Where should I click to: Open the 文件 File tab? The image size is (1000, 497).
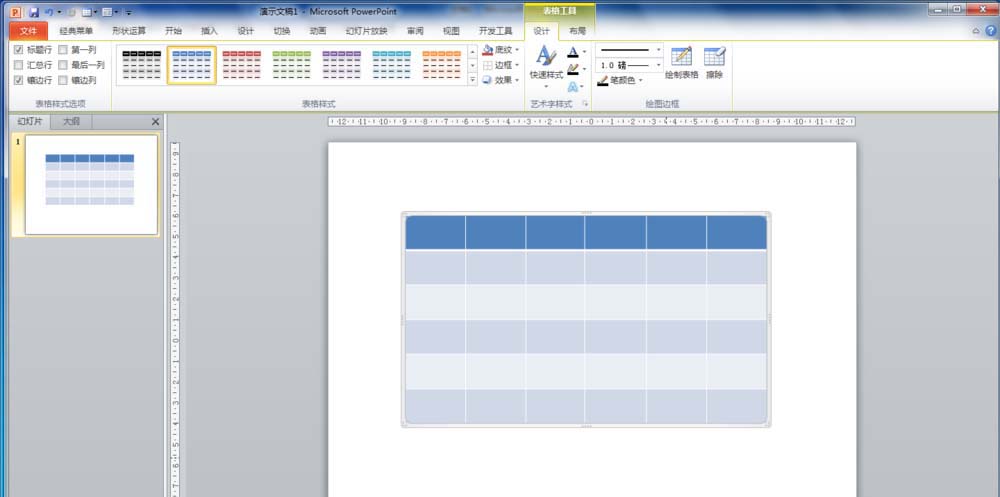29,31
